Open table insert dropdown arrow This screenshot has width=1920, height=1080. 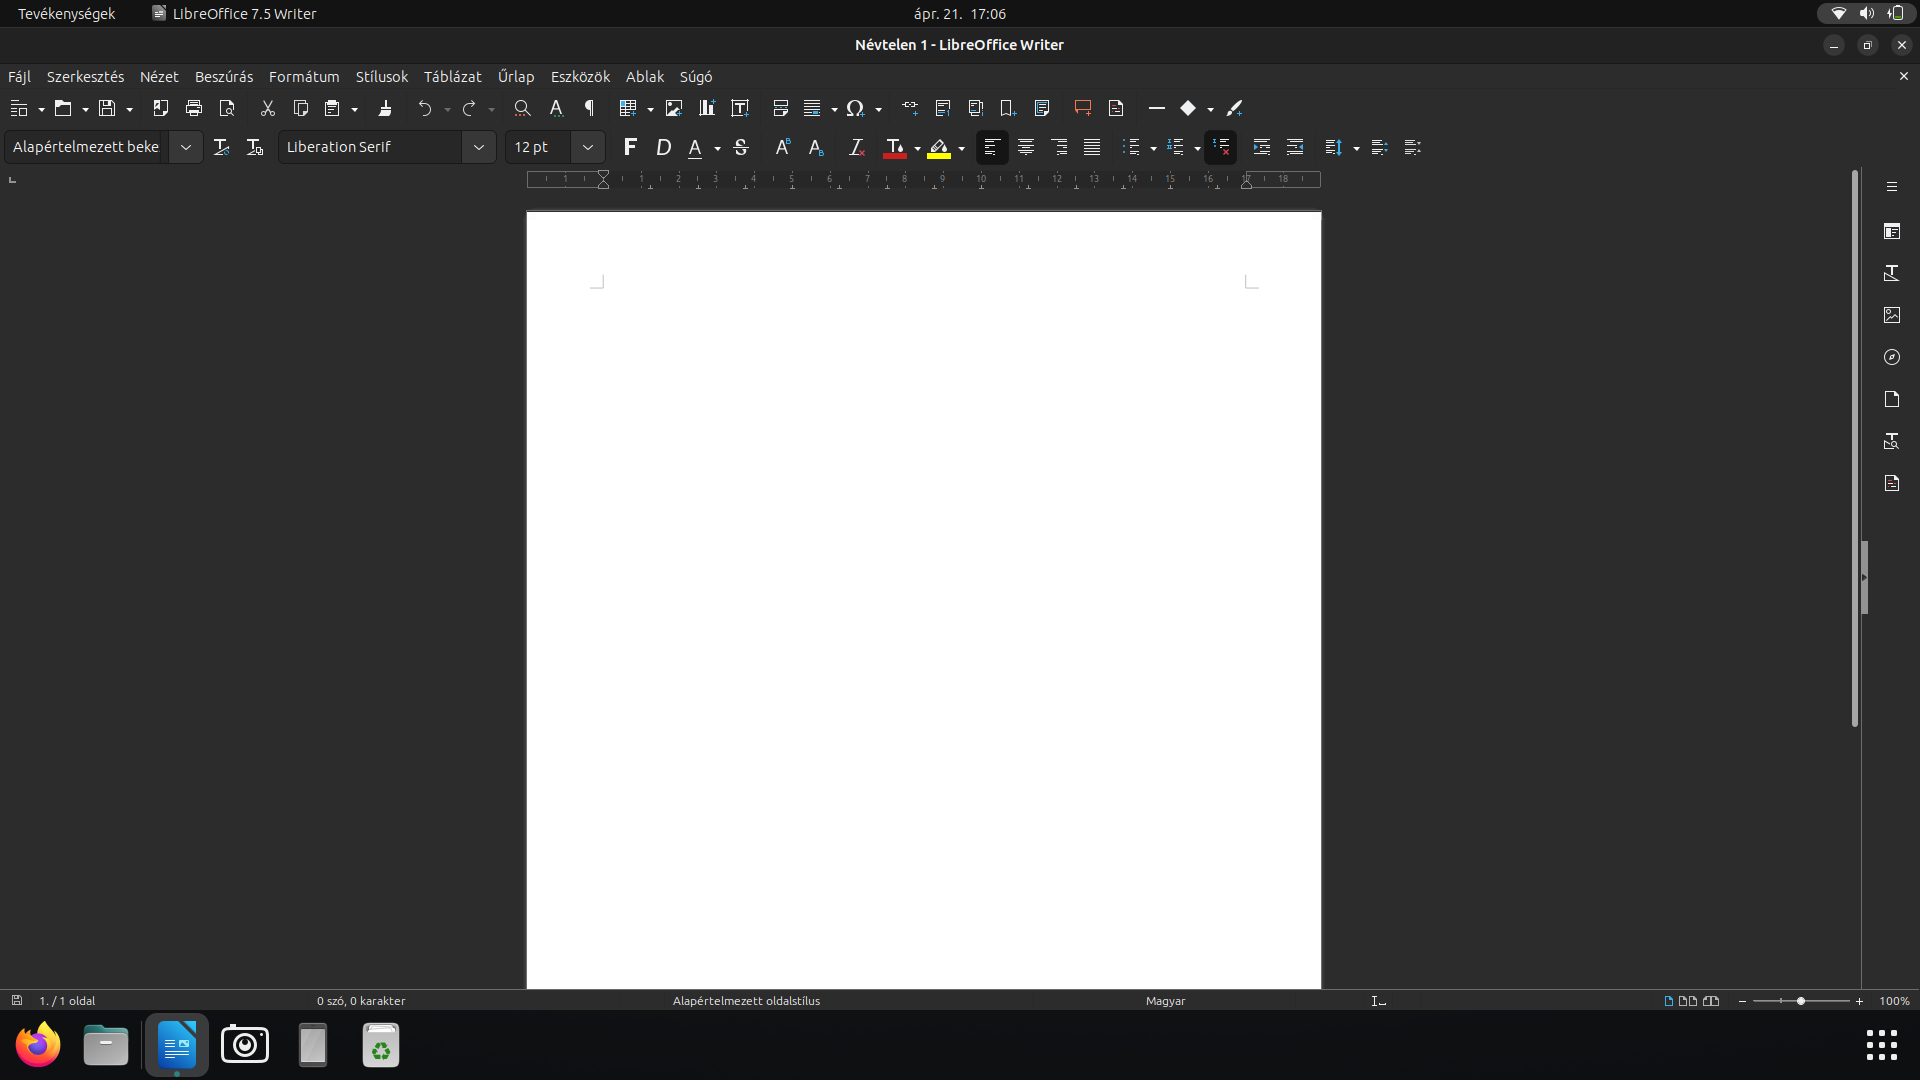[650, 109]
